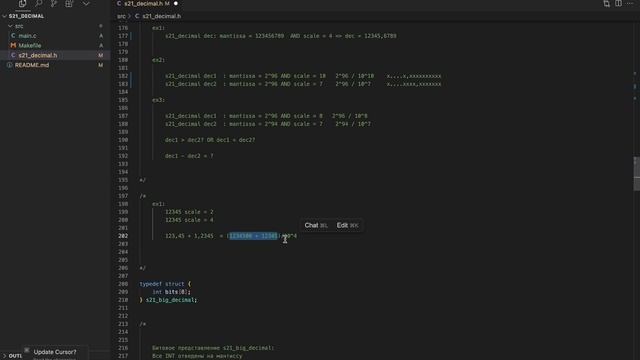Click line 177 s21_decimal dec mantissa comment
The width and height of the screenshot is (640, 360).
point(280,36)
